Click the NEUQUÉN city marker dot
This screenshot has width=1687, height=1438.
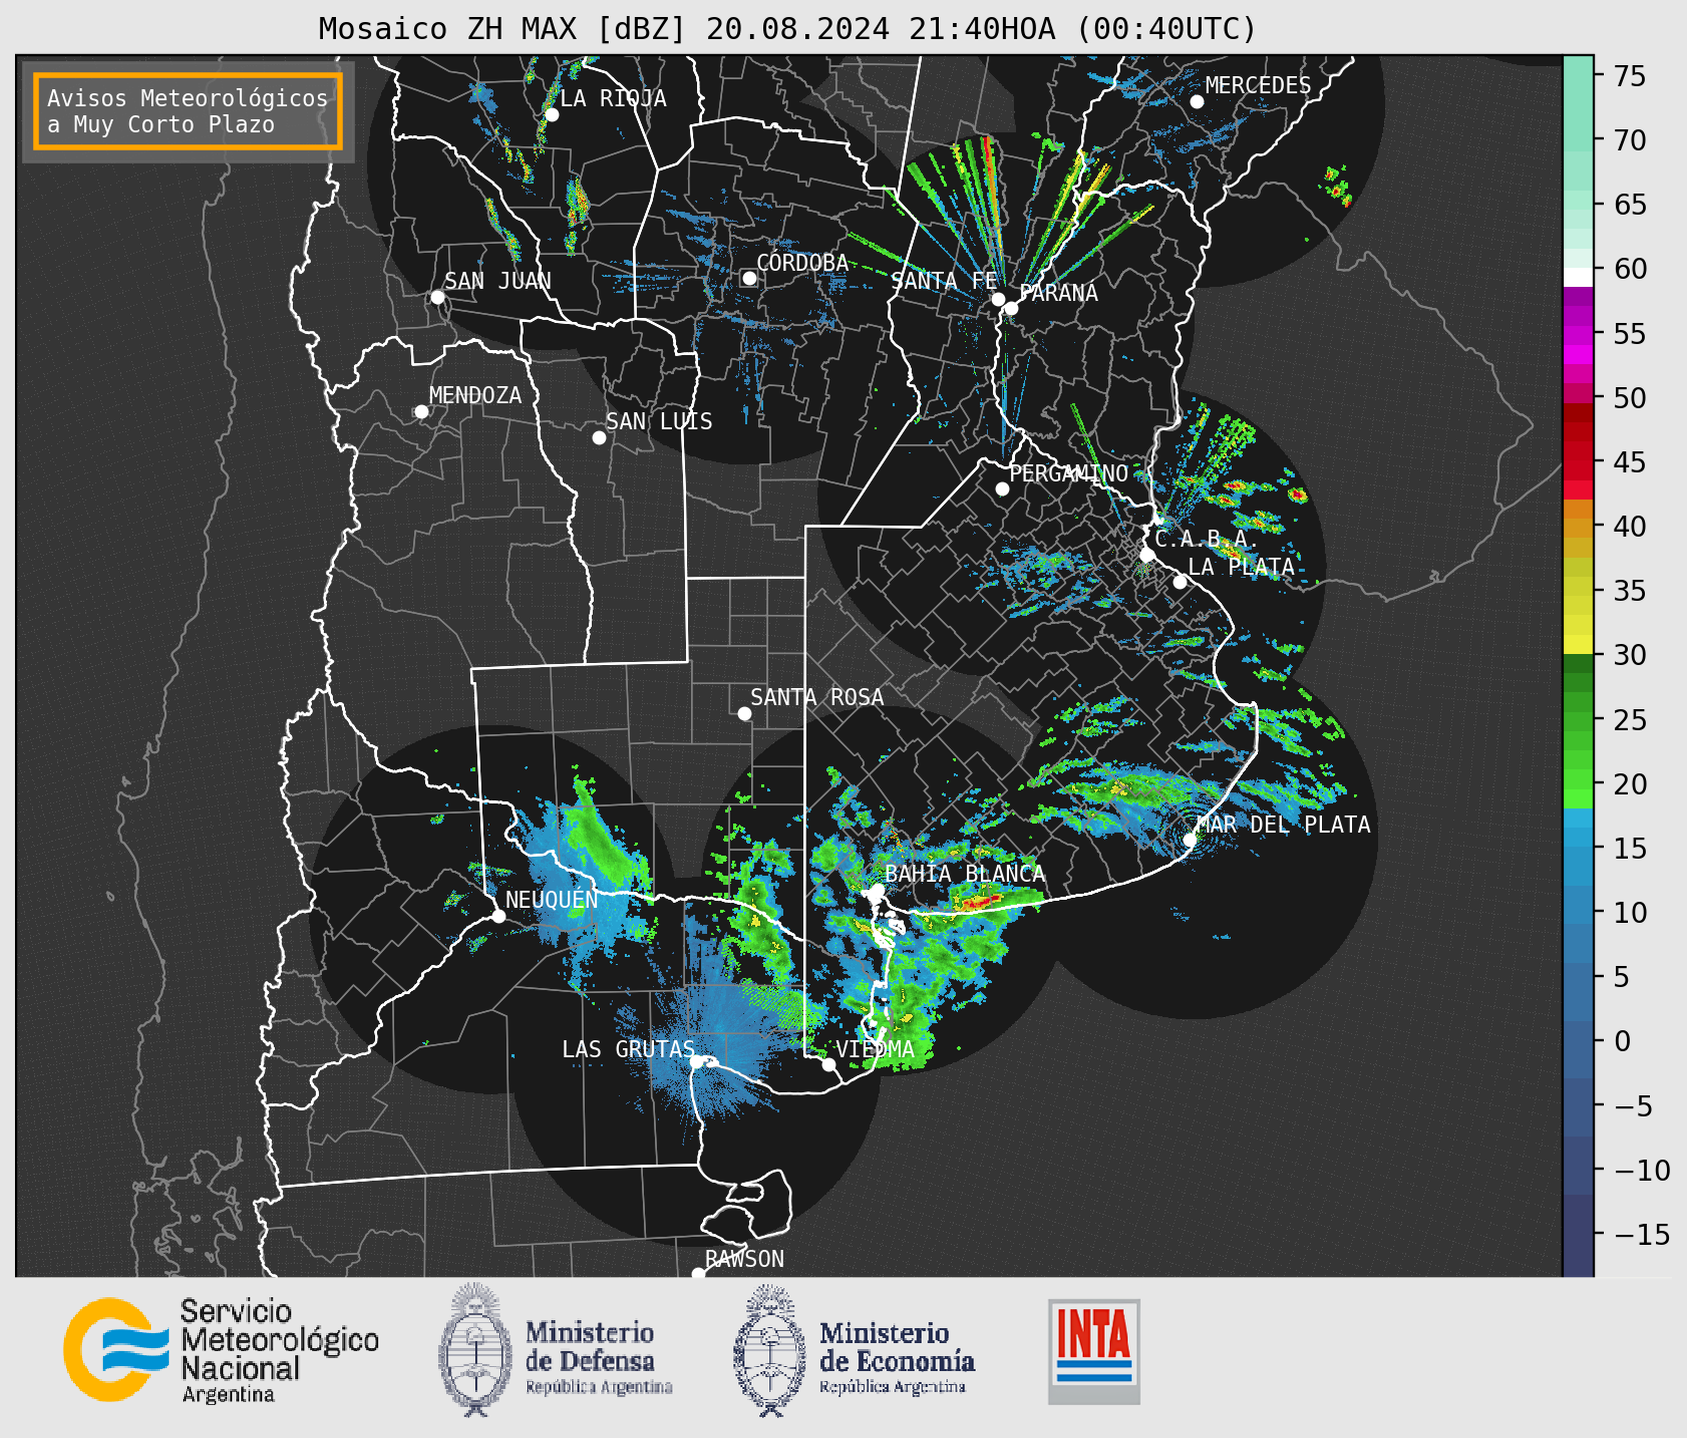point(498,916)
